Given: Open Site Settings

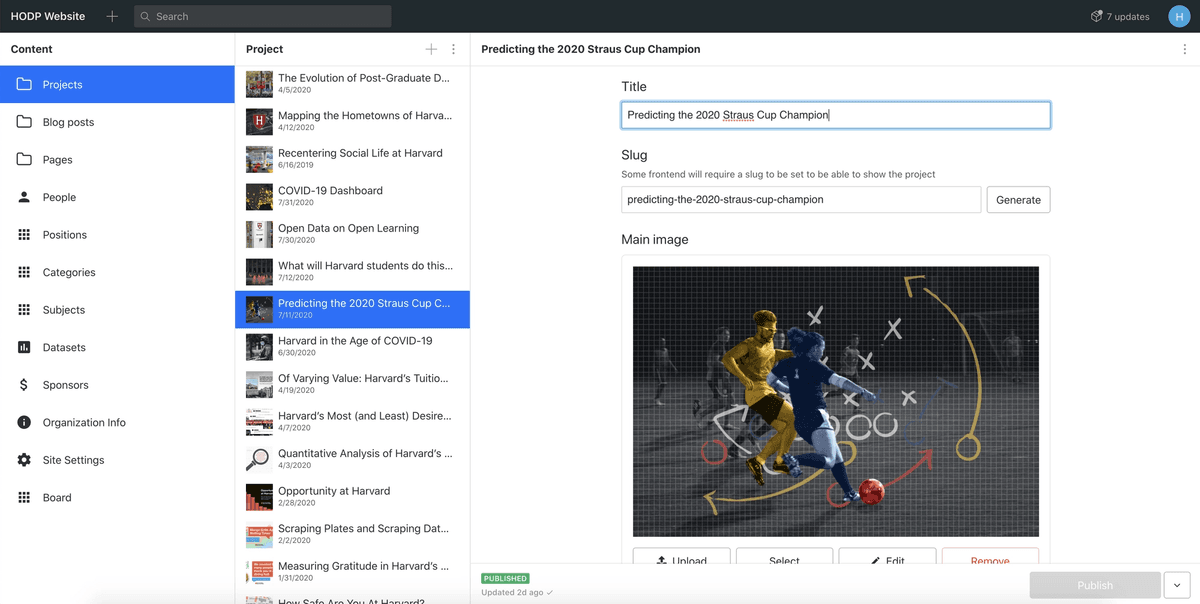Looking at the screenshot, I should pos(117,460).
